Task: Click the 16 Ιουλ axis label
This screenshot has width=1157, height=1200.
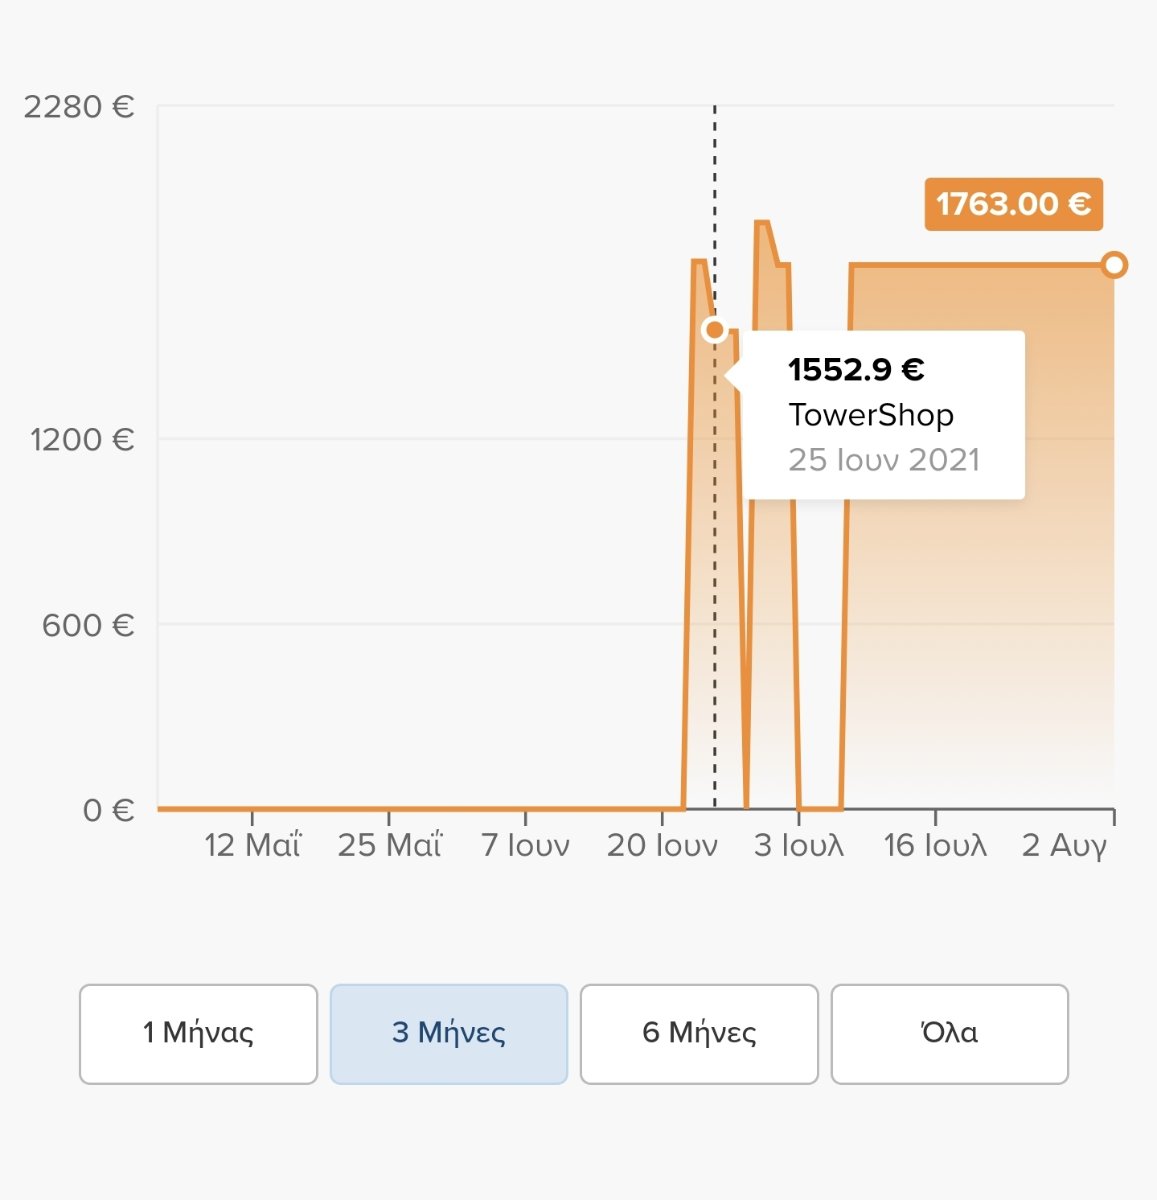Action: pos(935,846)
